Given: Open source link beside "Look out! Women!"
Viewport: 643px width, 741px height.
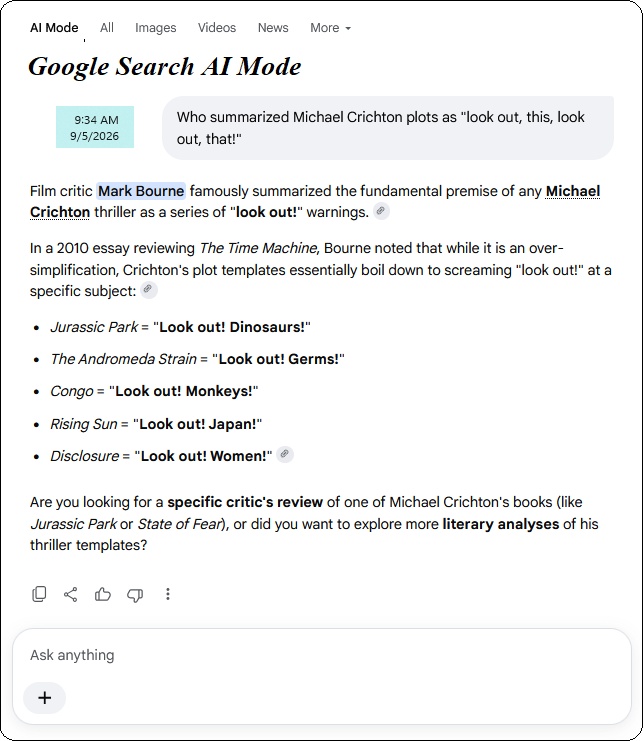Looking at the screenshot, I should [285, 454].
